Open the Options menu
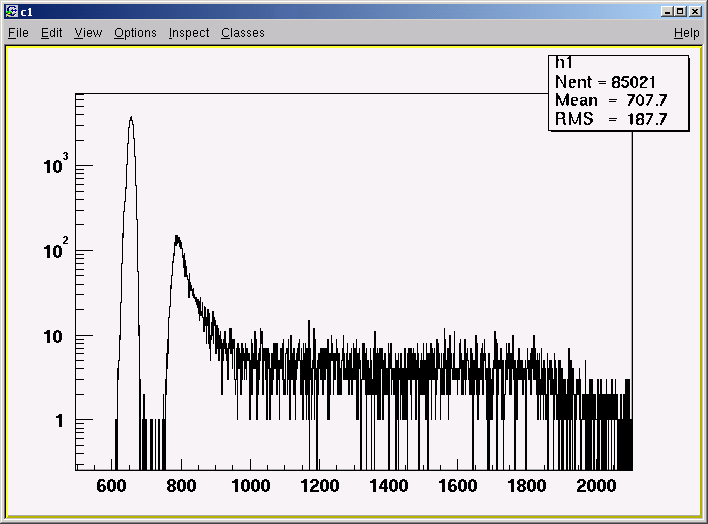The width and height of the screenshot is (708, 524). [135, 33]
